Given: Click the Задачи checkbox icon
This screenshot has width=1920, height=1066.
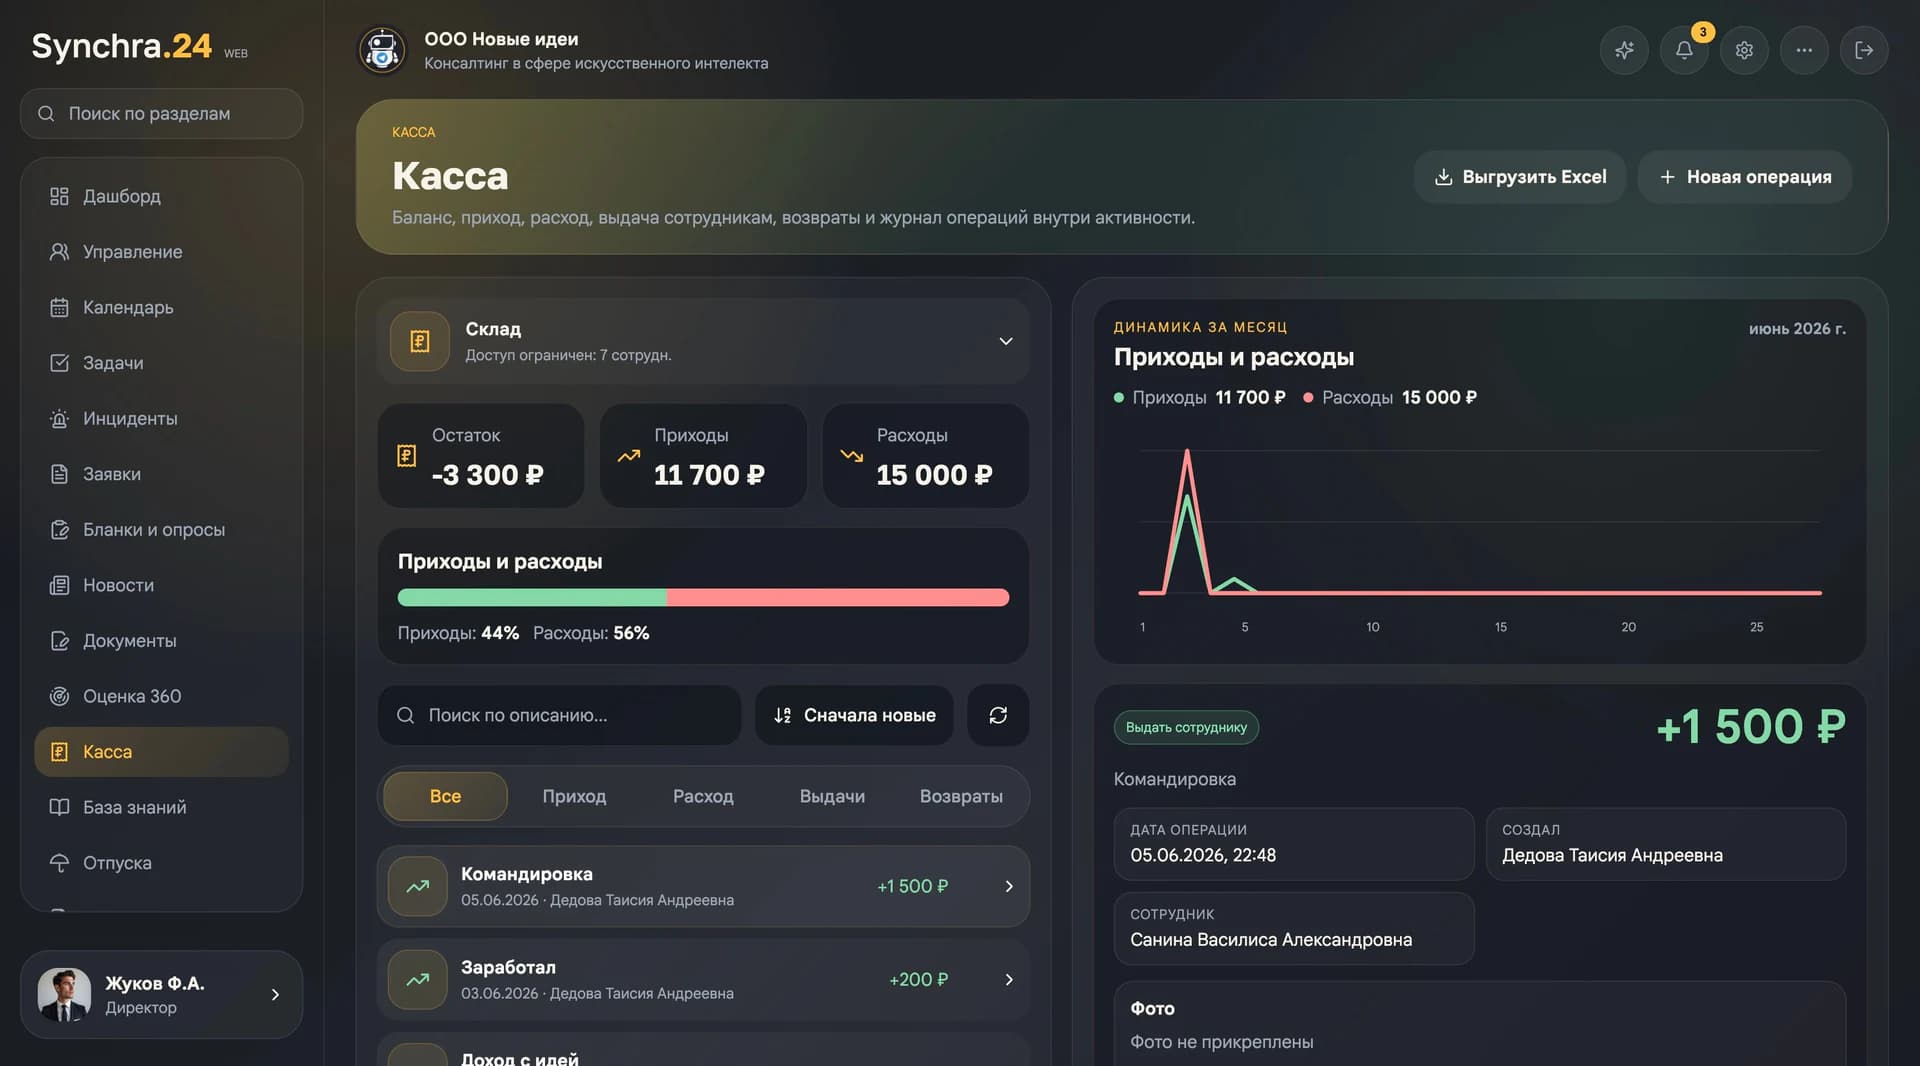Looking at the screenshot, I should click(x=59, y=363).
